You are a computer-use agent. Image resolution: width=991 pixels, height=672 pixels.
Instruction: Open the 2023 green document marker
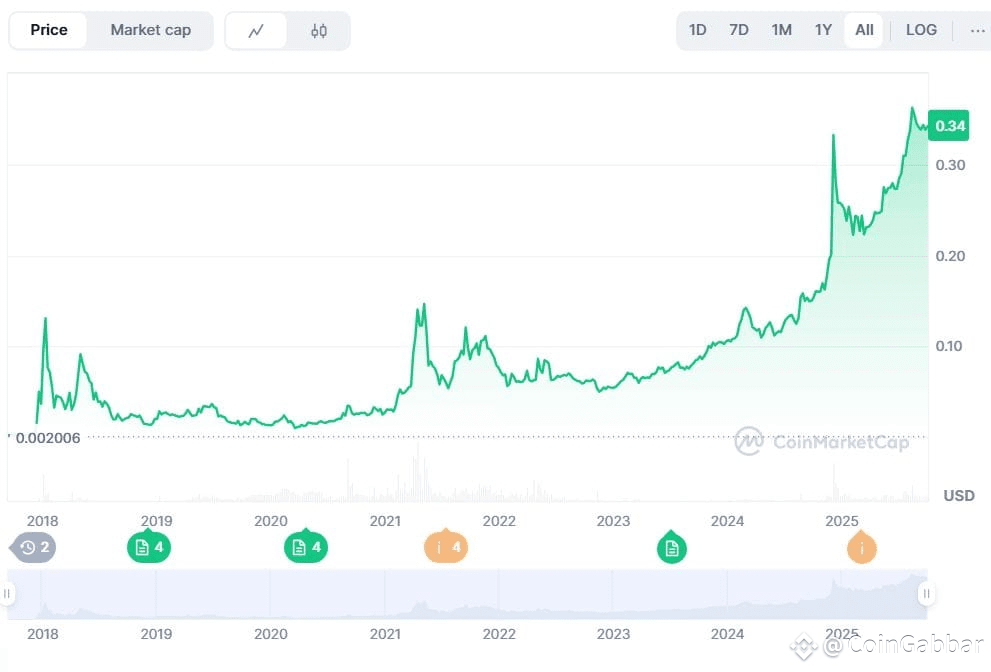(672, 547)
